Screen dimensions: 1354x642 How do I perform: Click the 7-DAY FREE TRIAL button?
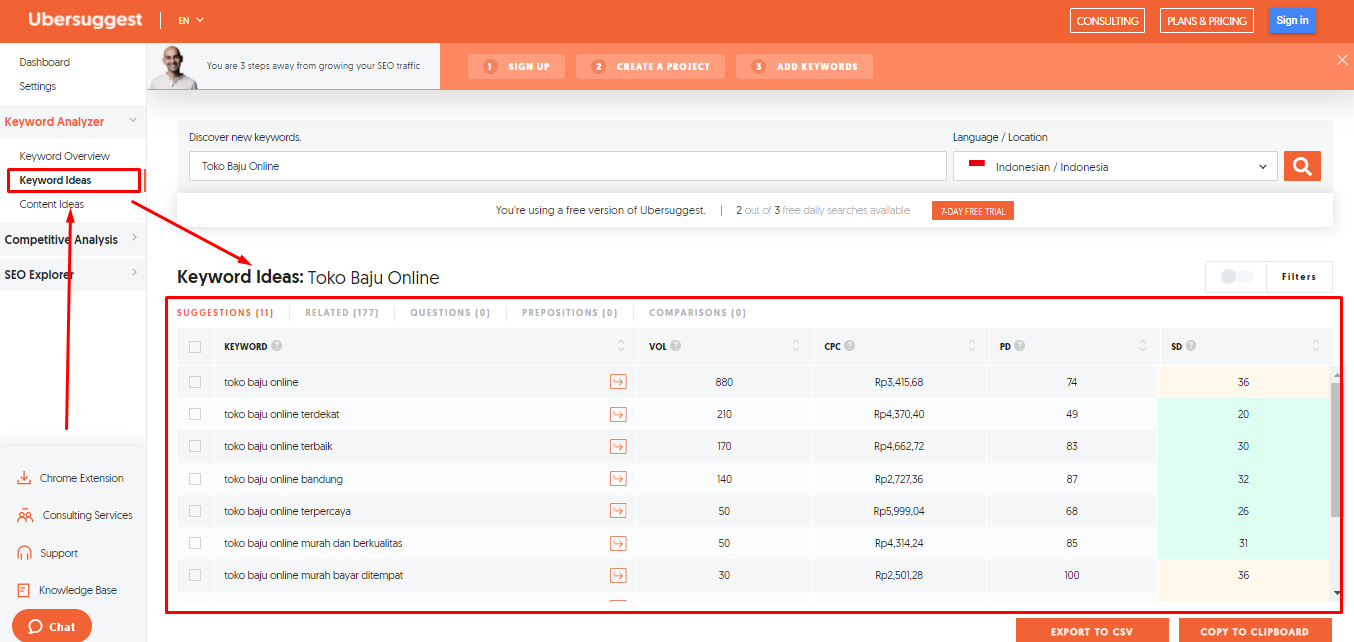[x=973, y=211]
